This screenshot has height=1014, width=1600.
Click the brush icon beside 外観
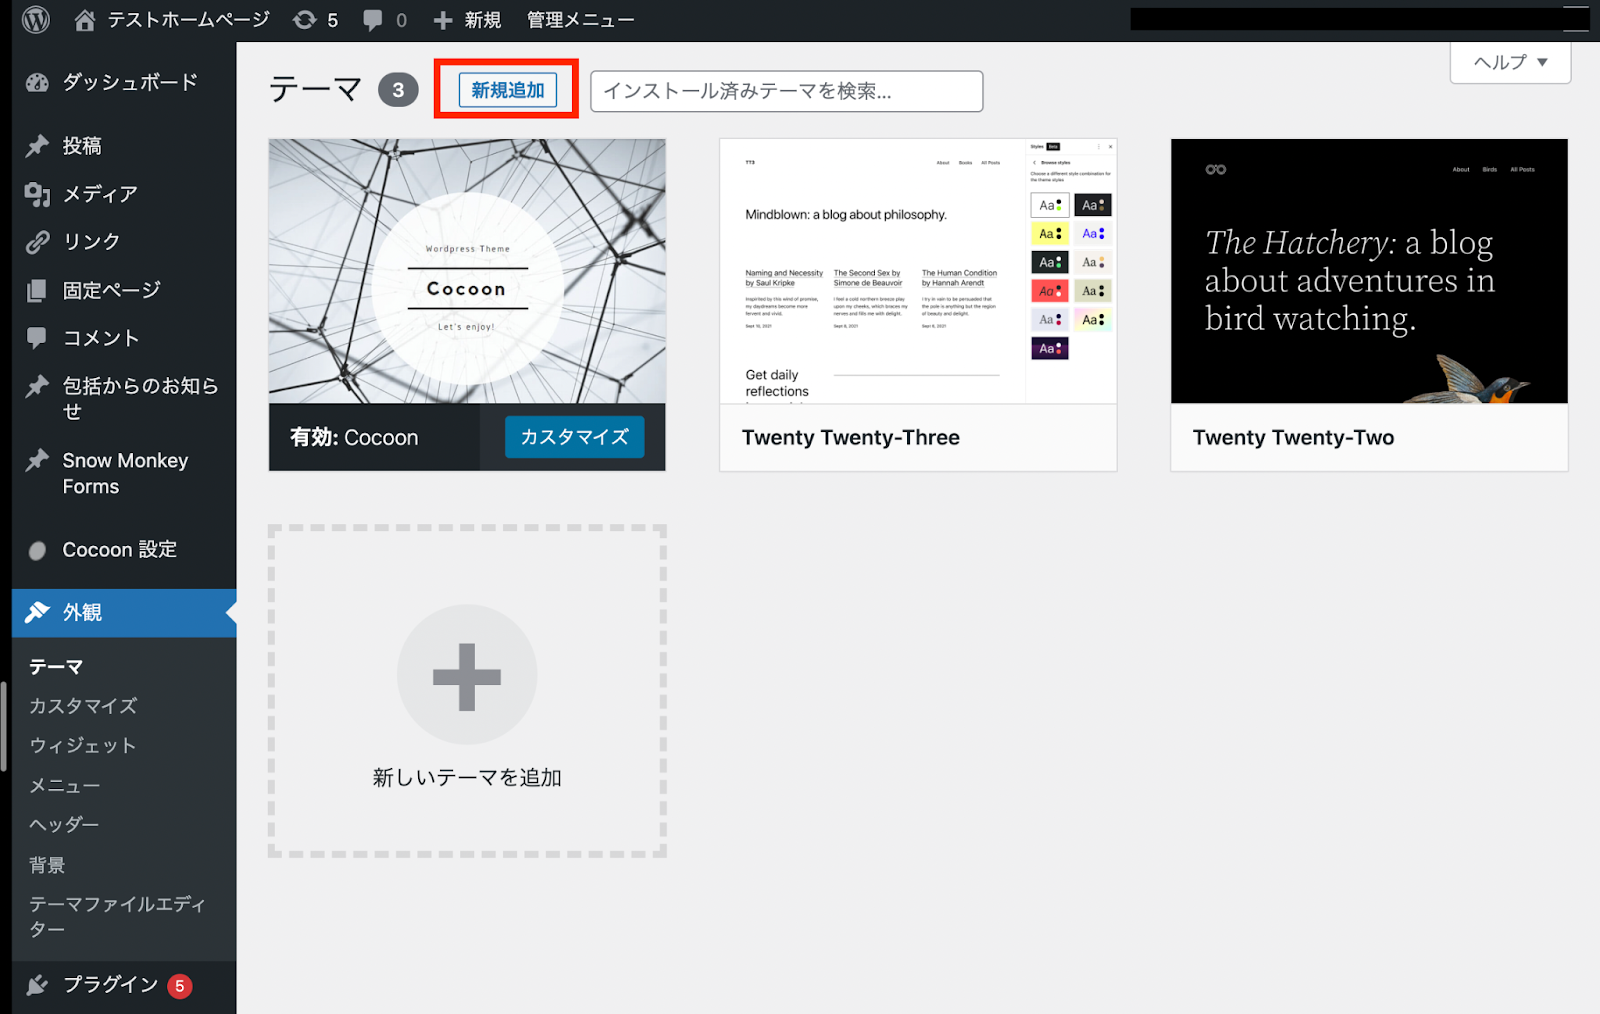tap(37, 612)
